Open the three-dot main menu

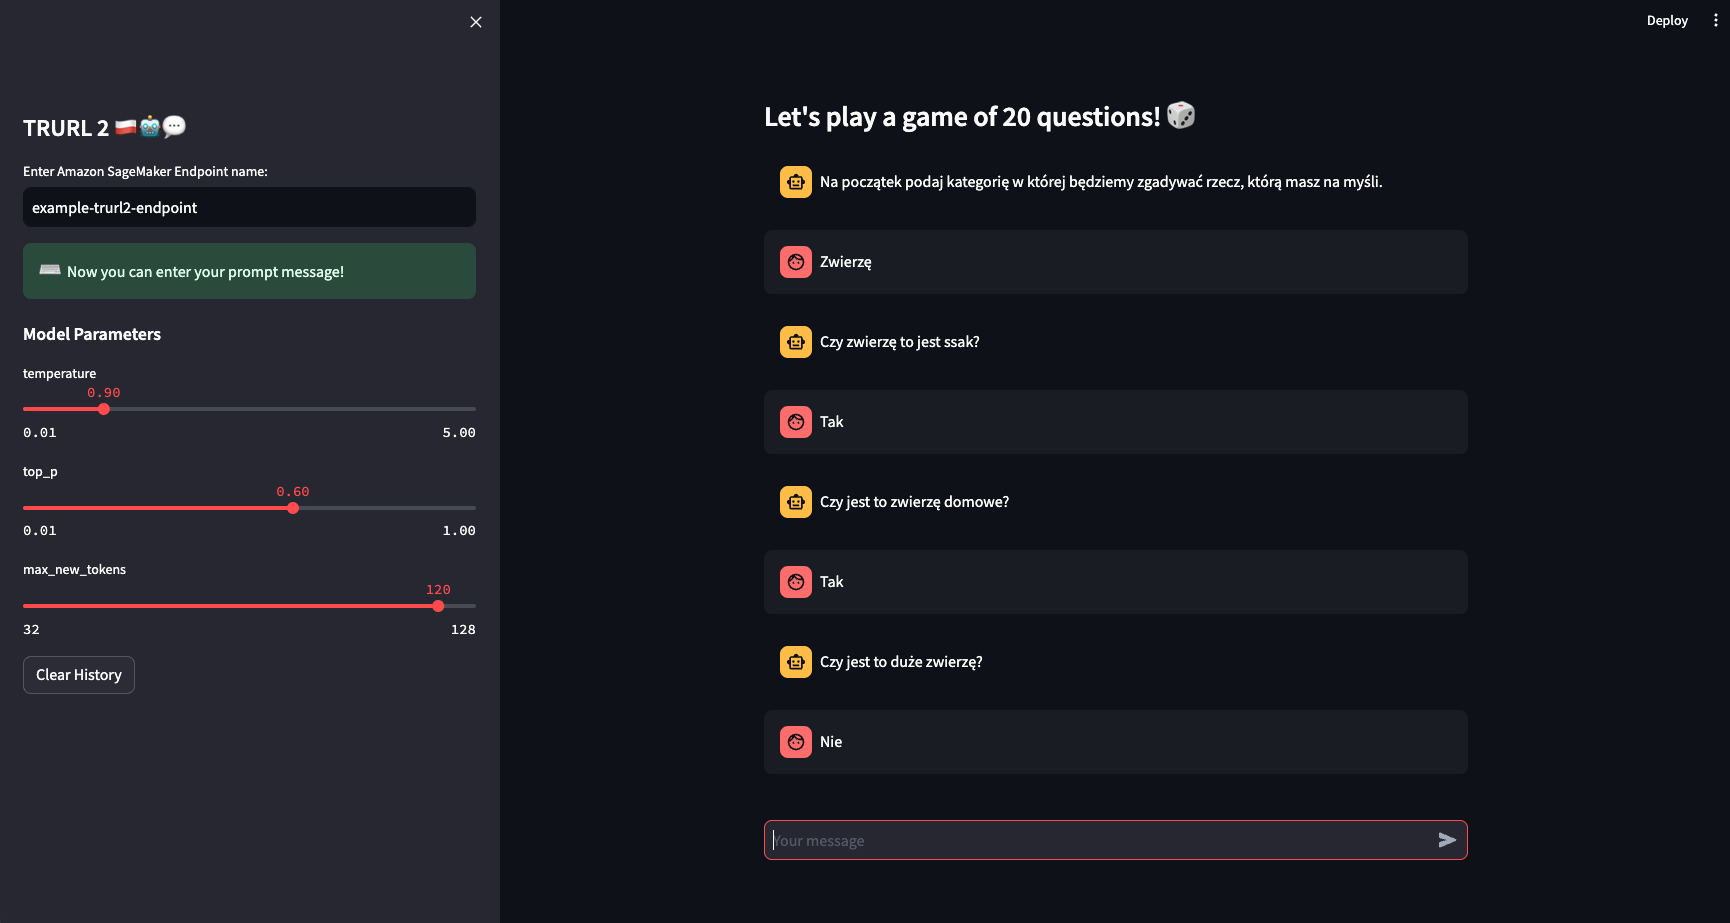(1715, 20)
